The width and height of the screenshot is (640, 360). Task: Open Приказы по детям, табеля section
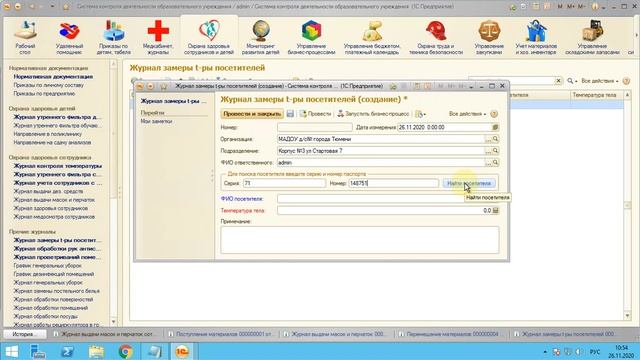coord(113,38)
